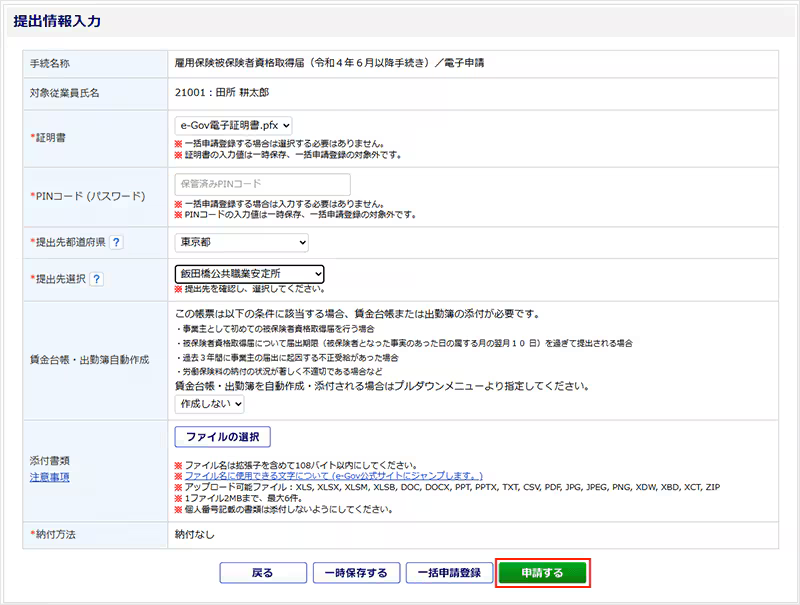The width and height of the screenshot is (800, 605).
Task: Open help icon beside 提出先都道府県
Action: click(116, 242)
